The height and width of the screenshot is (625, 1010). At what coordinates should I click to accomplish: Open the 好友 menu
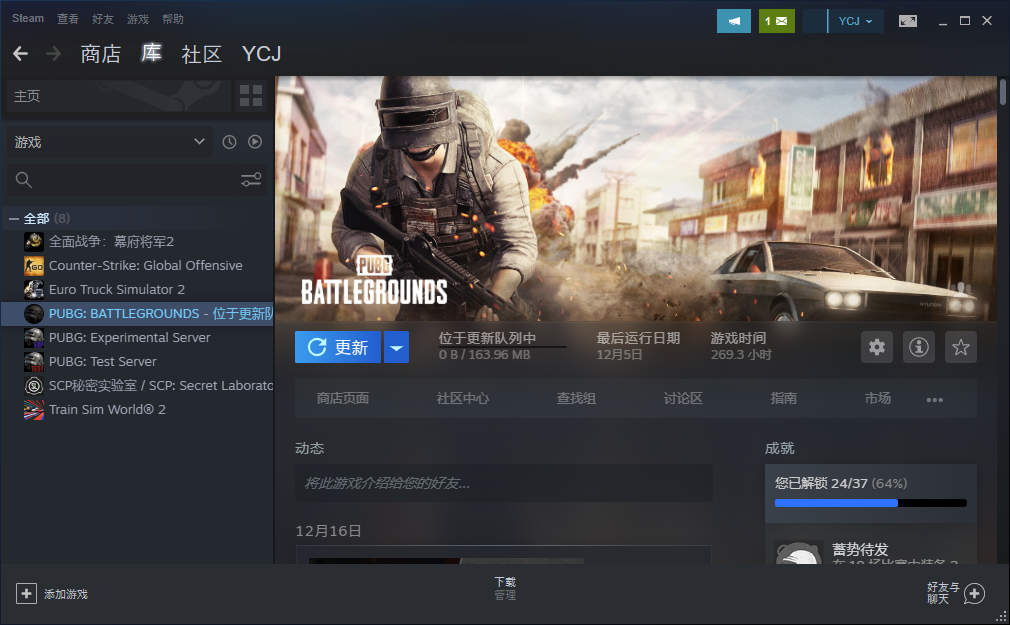tap(103, 19)
